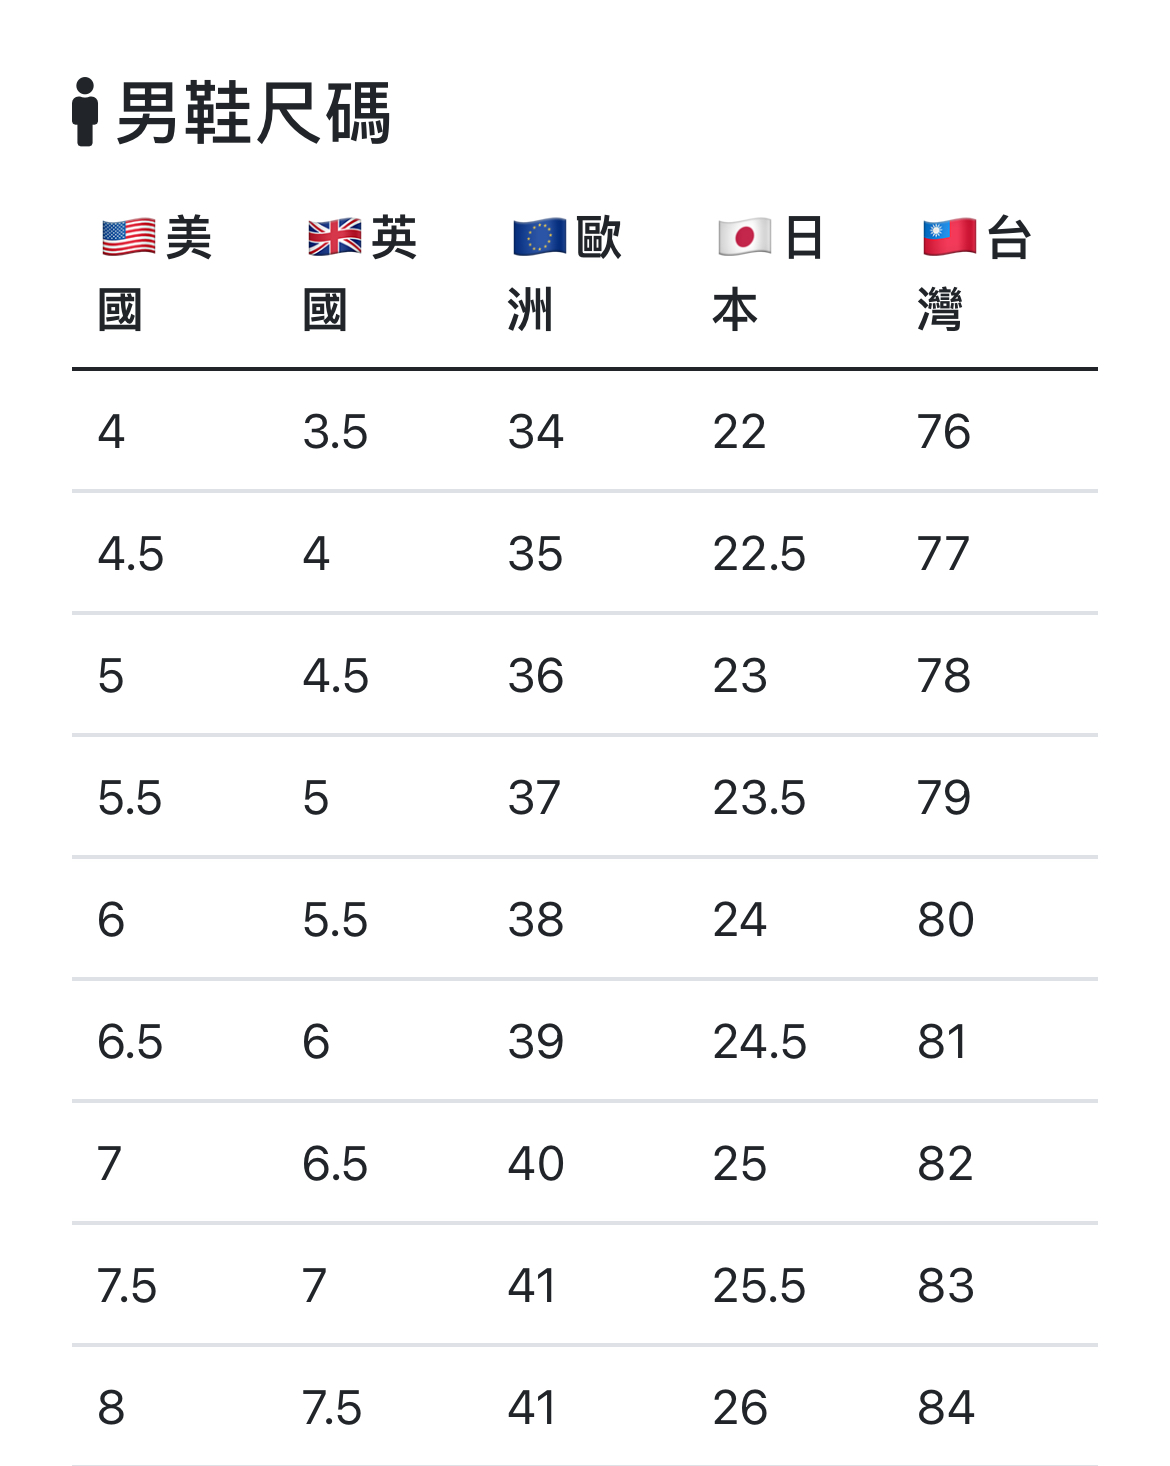Click the Taiwan flag icon

tap(949, 238)
